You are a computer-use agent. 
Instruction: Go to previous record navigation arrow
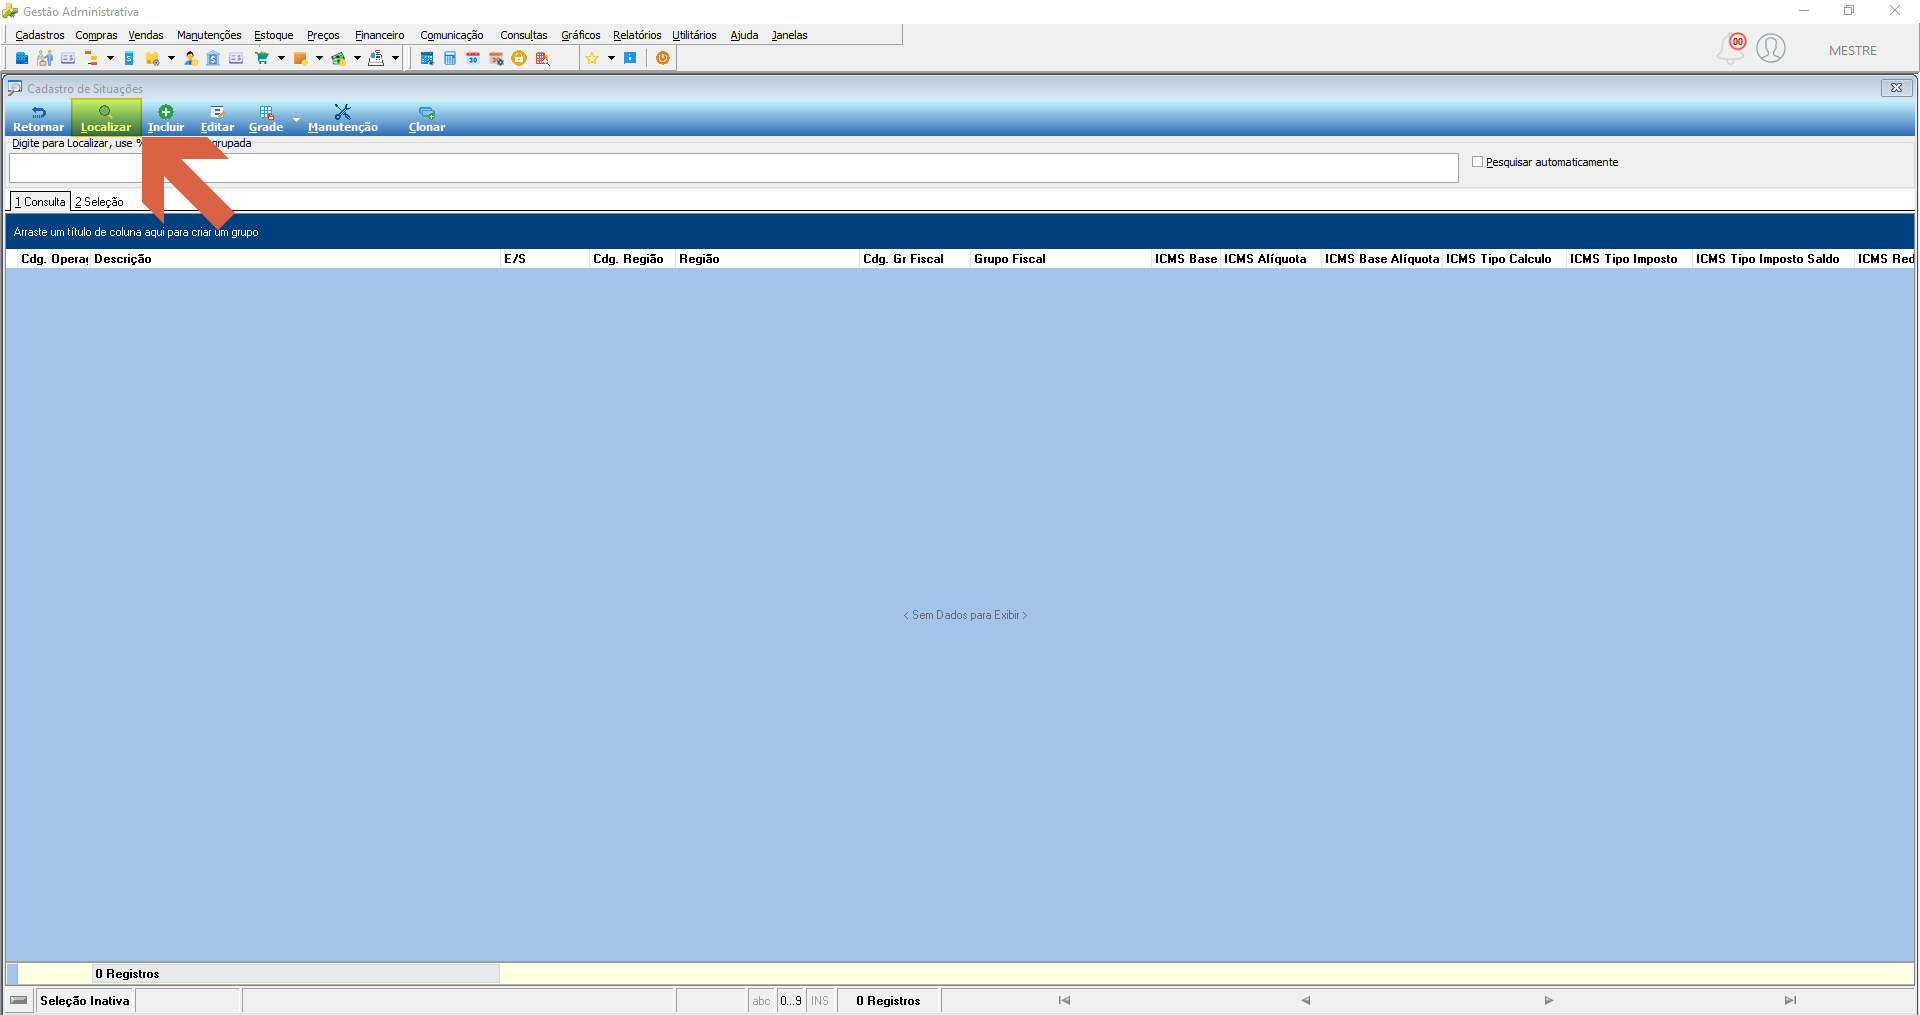[1305, 1000]
